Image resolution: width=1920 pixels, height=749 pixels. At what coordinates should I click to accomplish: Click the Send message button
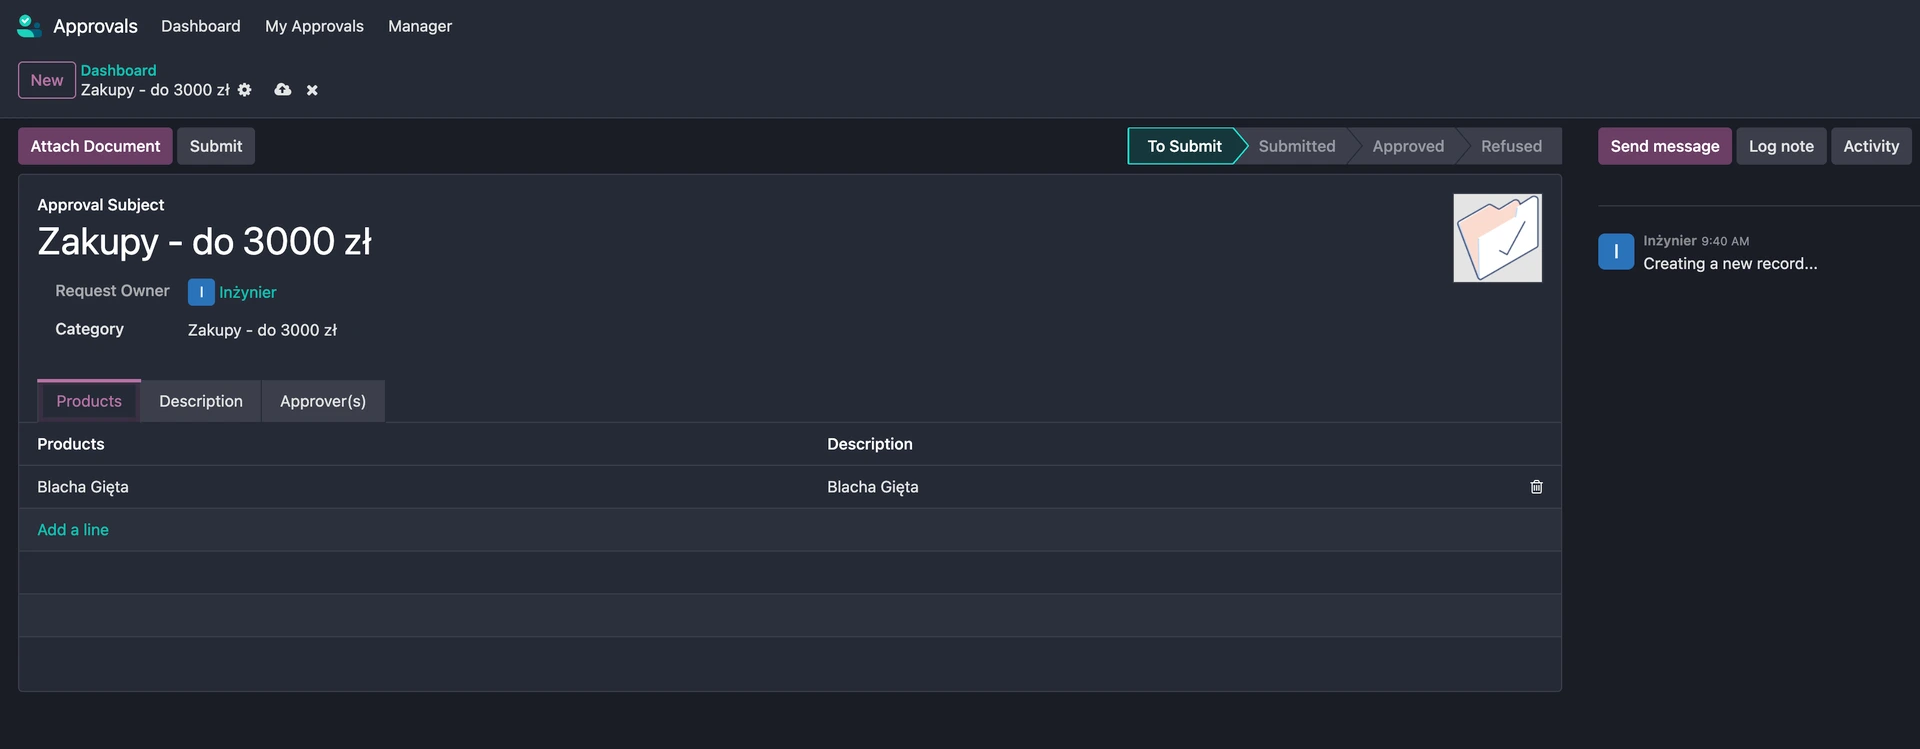pyautogui.click(x=1664, y=146)
